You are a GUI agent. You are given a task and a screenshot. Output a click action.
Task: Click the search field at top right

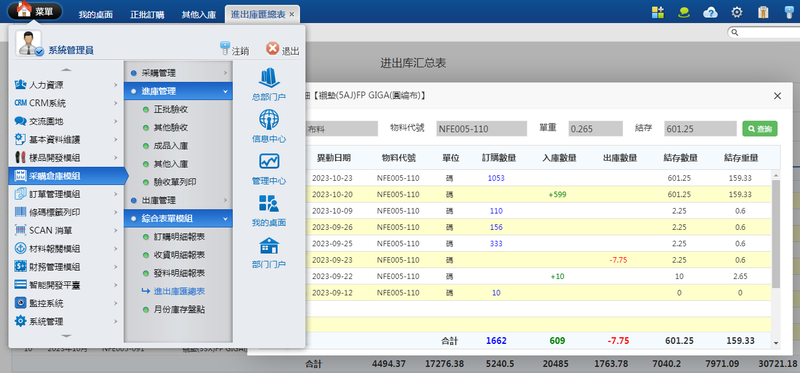[765, 32]
